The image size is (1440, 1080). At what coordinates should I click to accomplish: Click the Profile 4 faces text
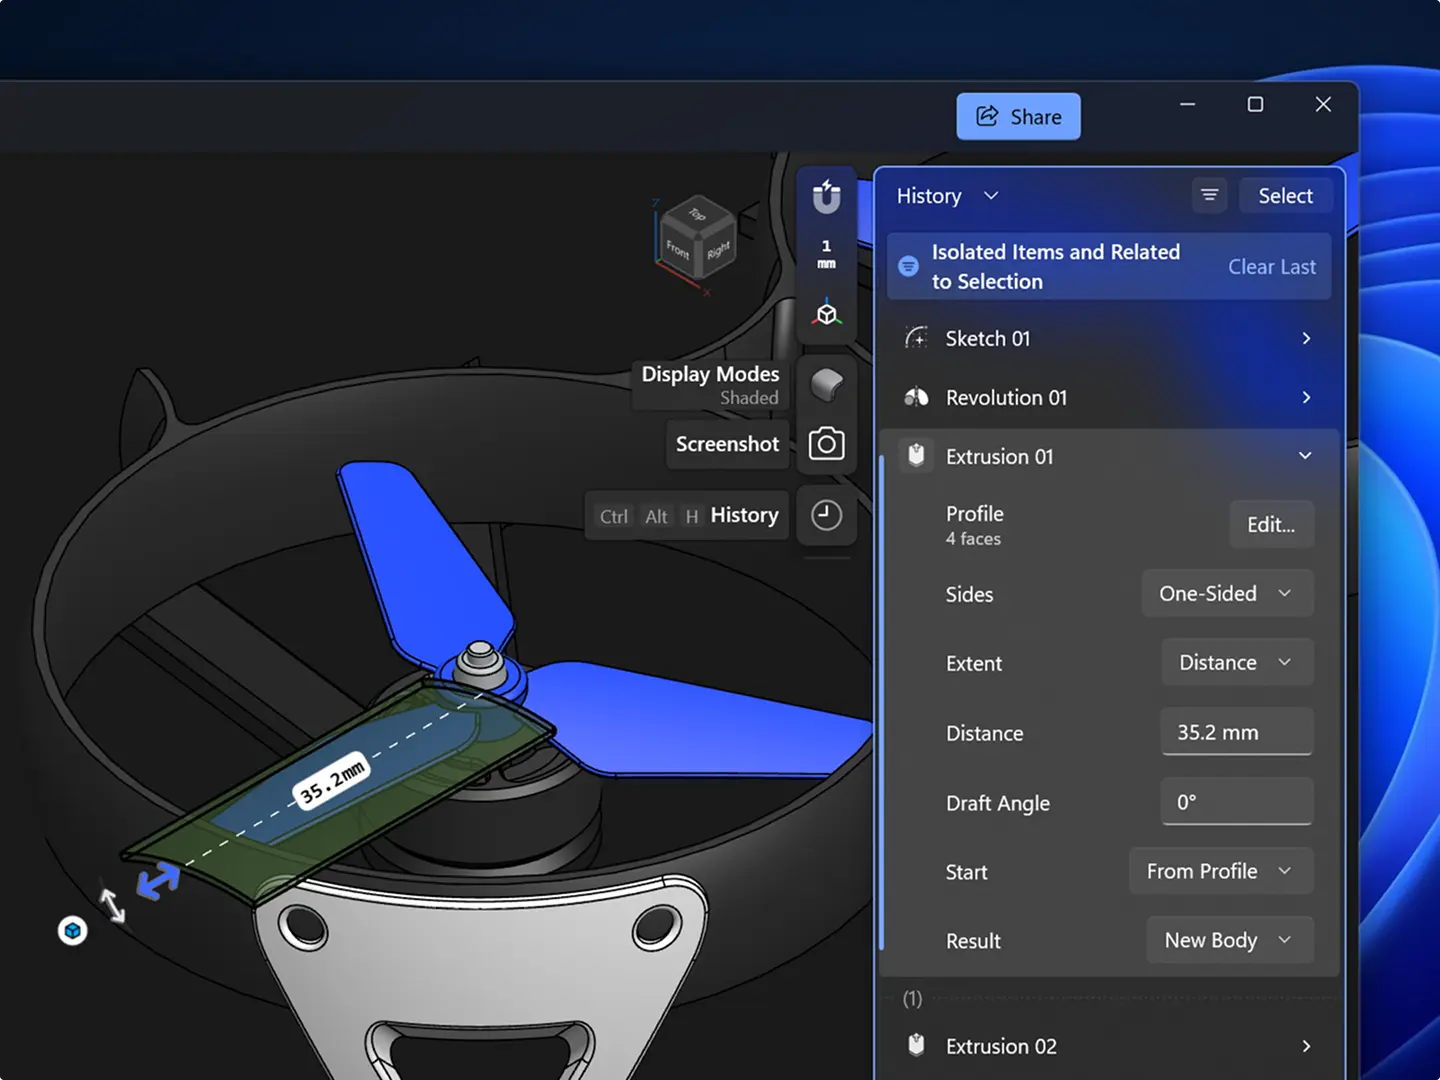(x=975, y=525)
